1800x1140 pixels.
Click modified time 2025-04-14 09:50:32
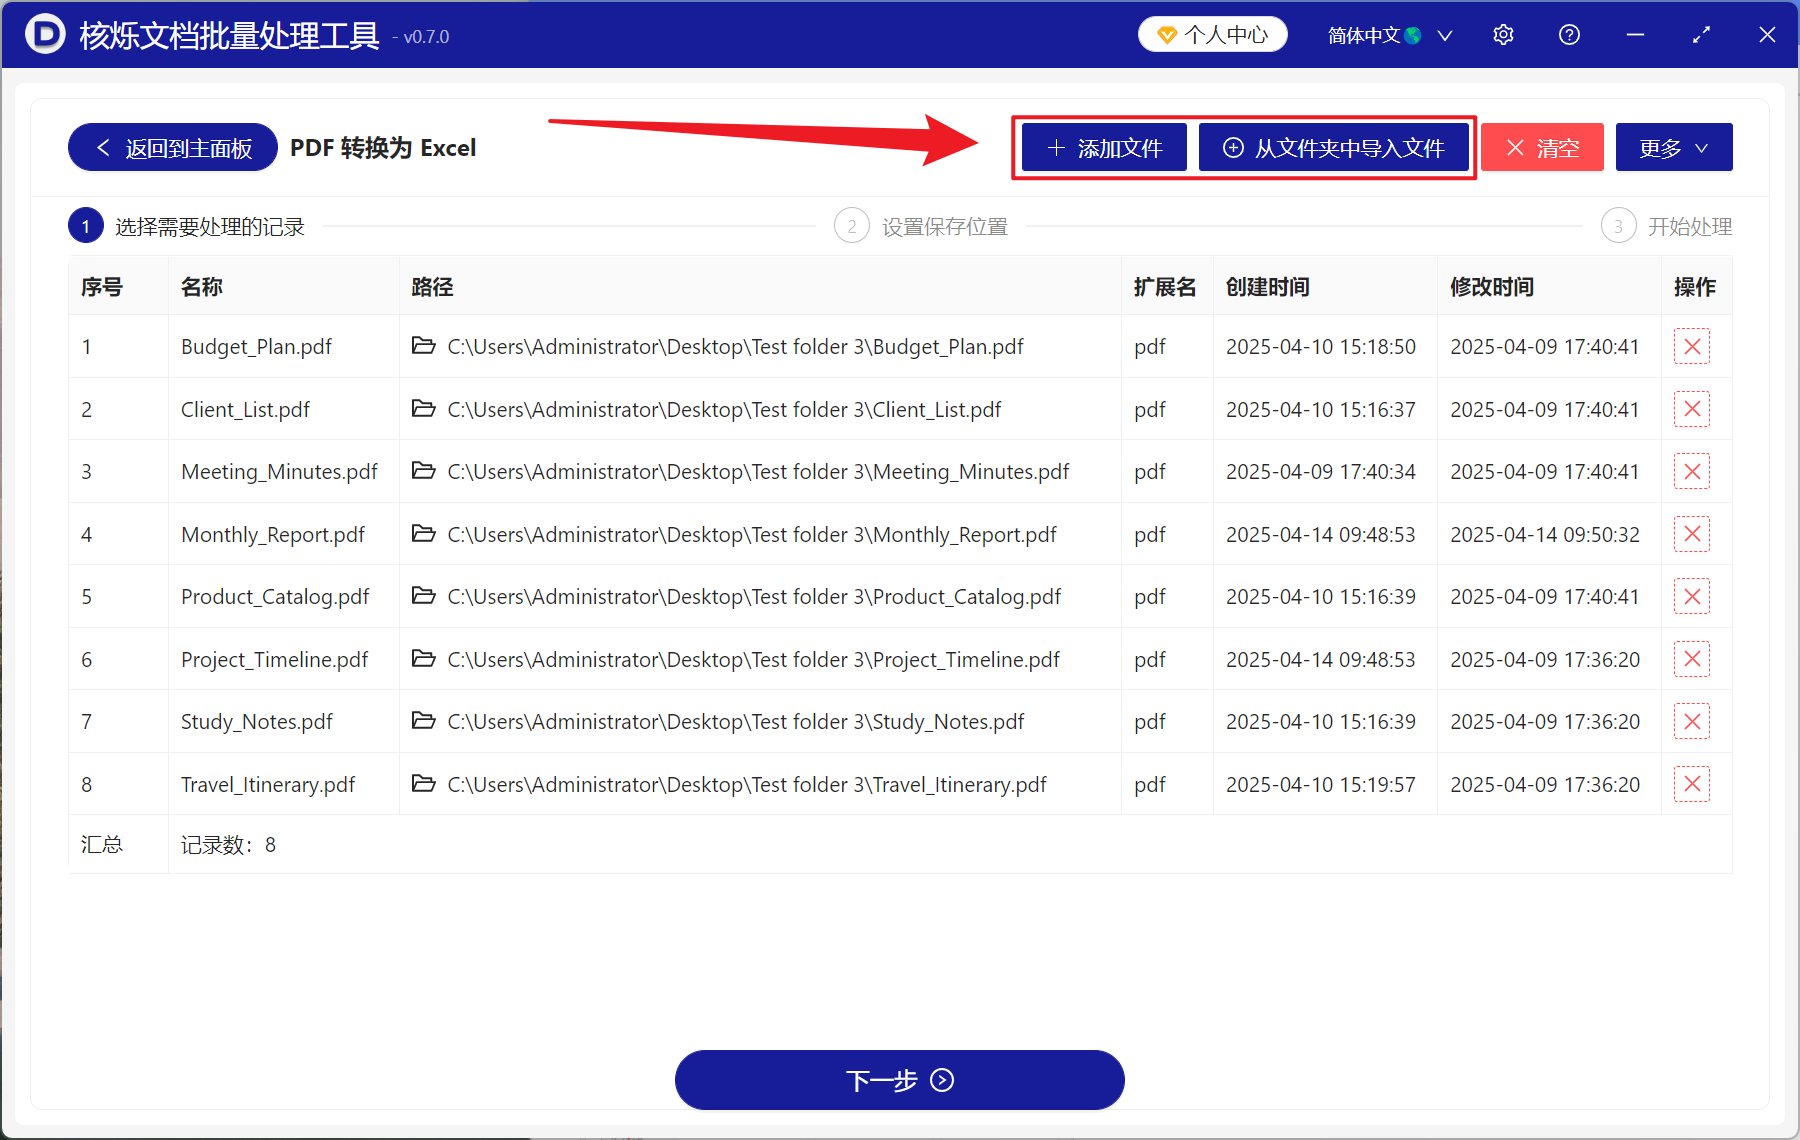(1545, 535)
